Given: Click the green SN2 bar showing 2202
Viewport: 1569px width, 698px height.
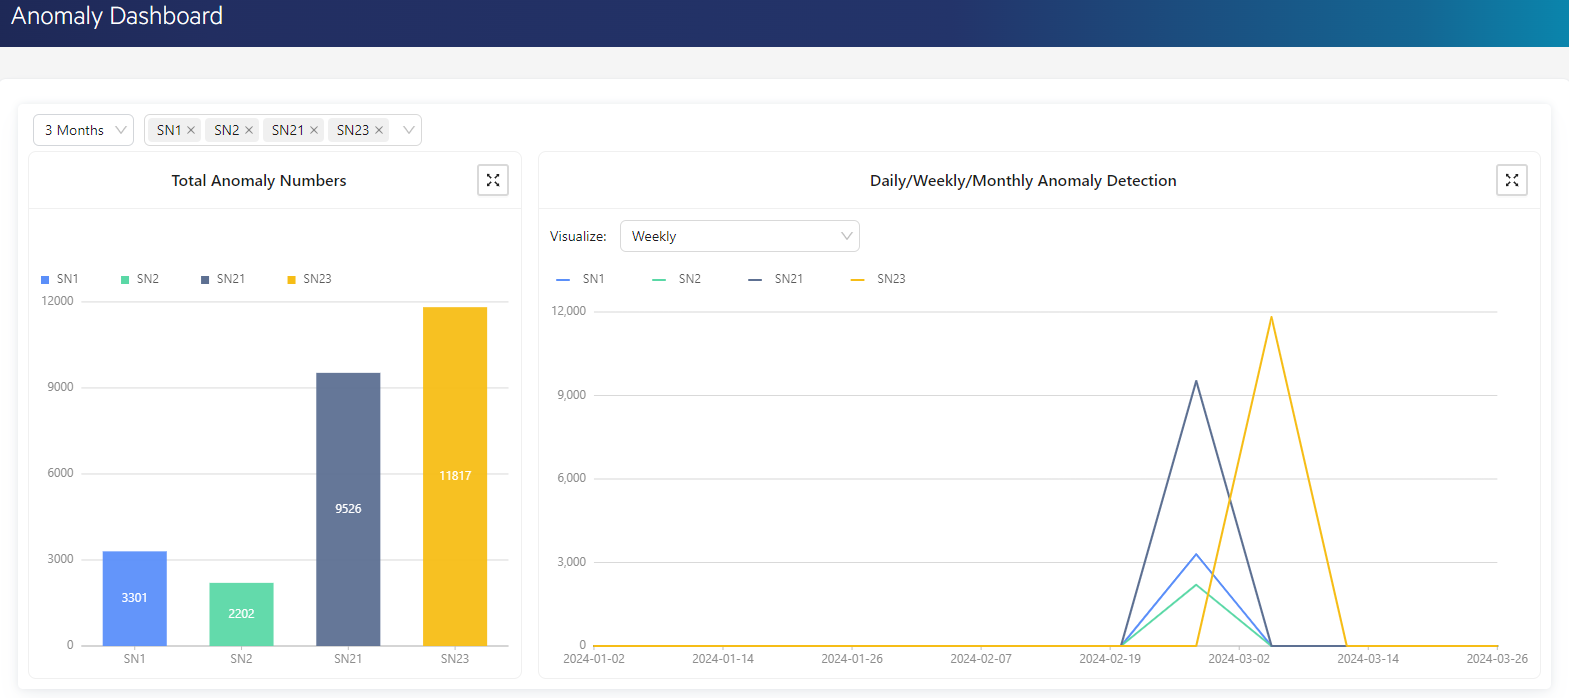Looking at the screenshot, I should (241, 613).
